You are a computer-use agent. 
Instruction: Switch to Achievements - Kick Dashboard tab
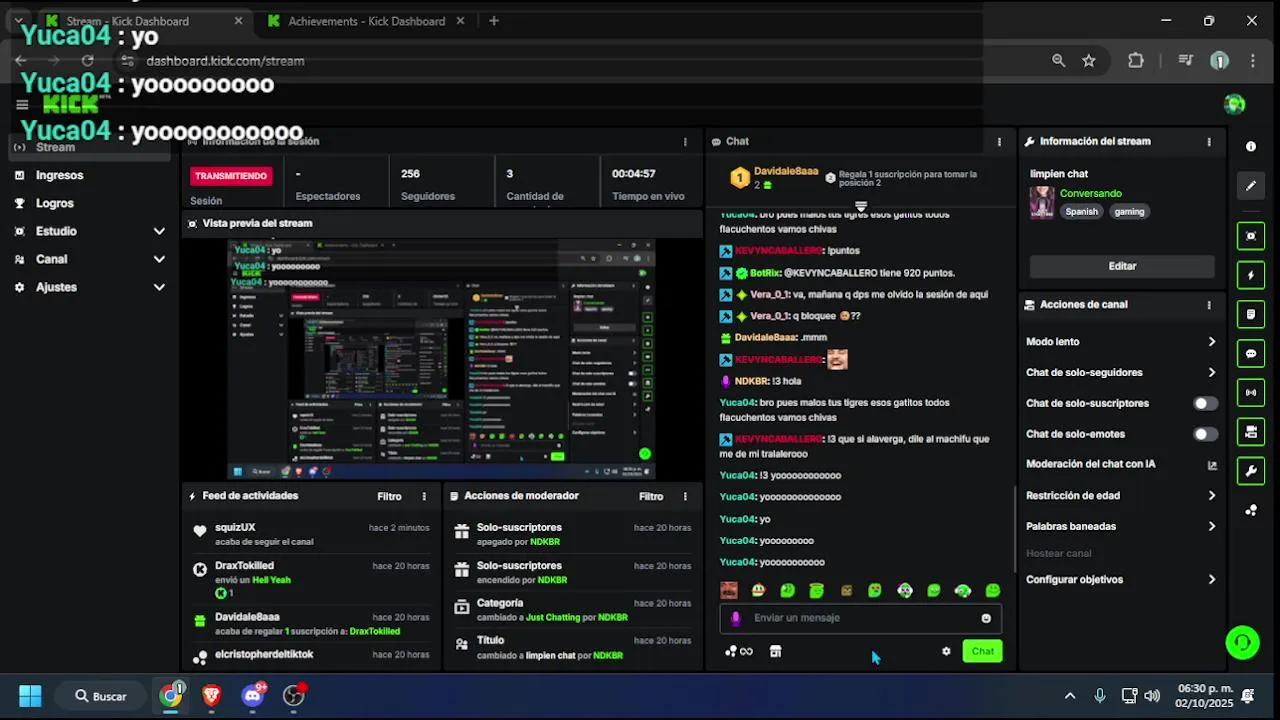click(x=366, y=21)
